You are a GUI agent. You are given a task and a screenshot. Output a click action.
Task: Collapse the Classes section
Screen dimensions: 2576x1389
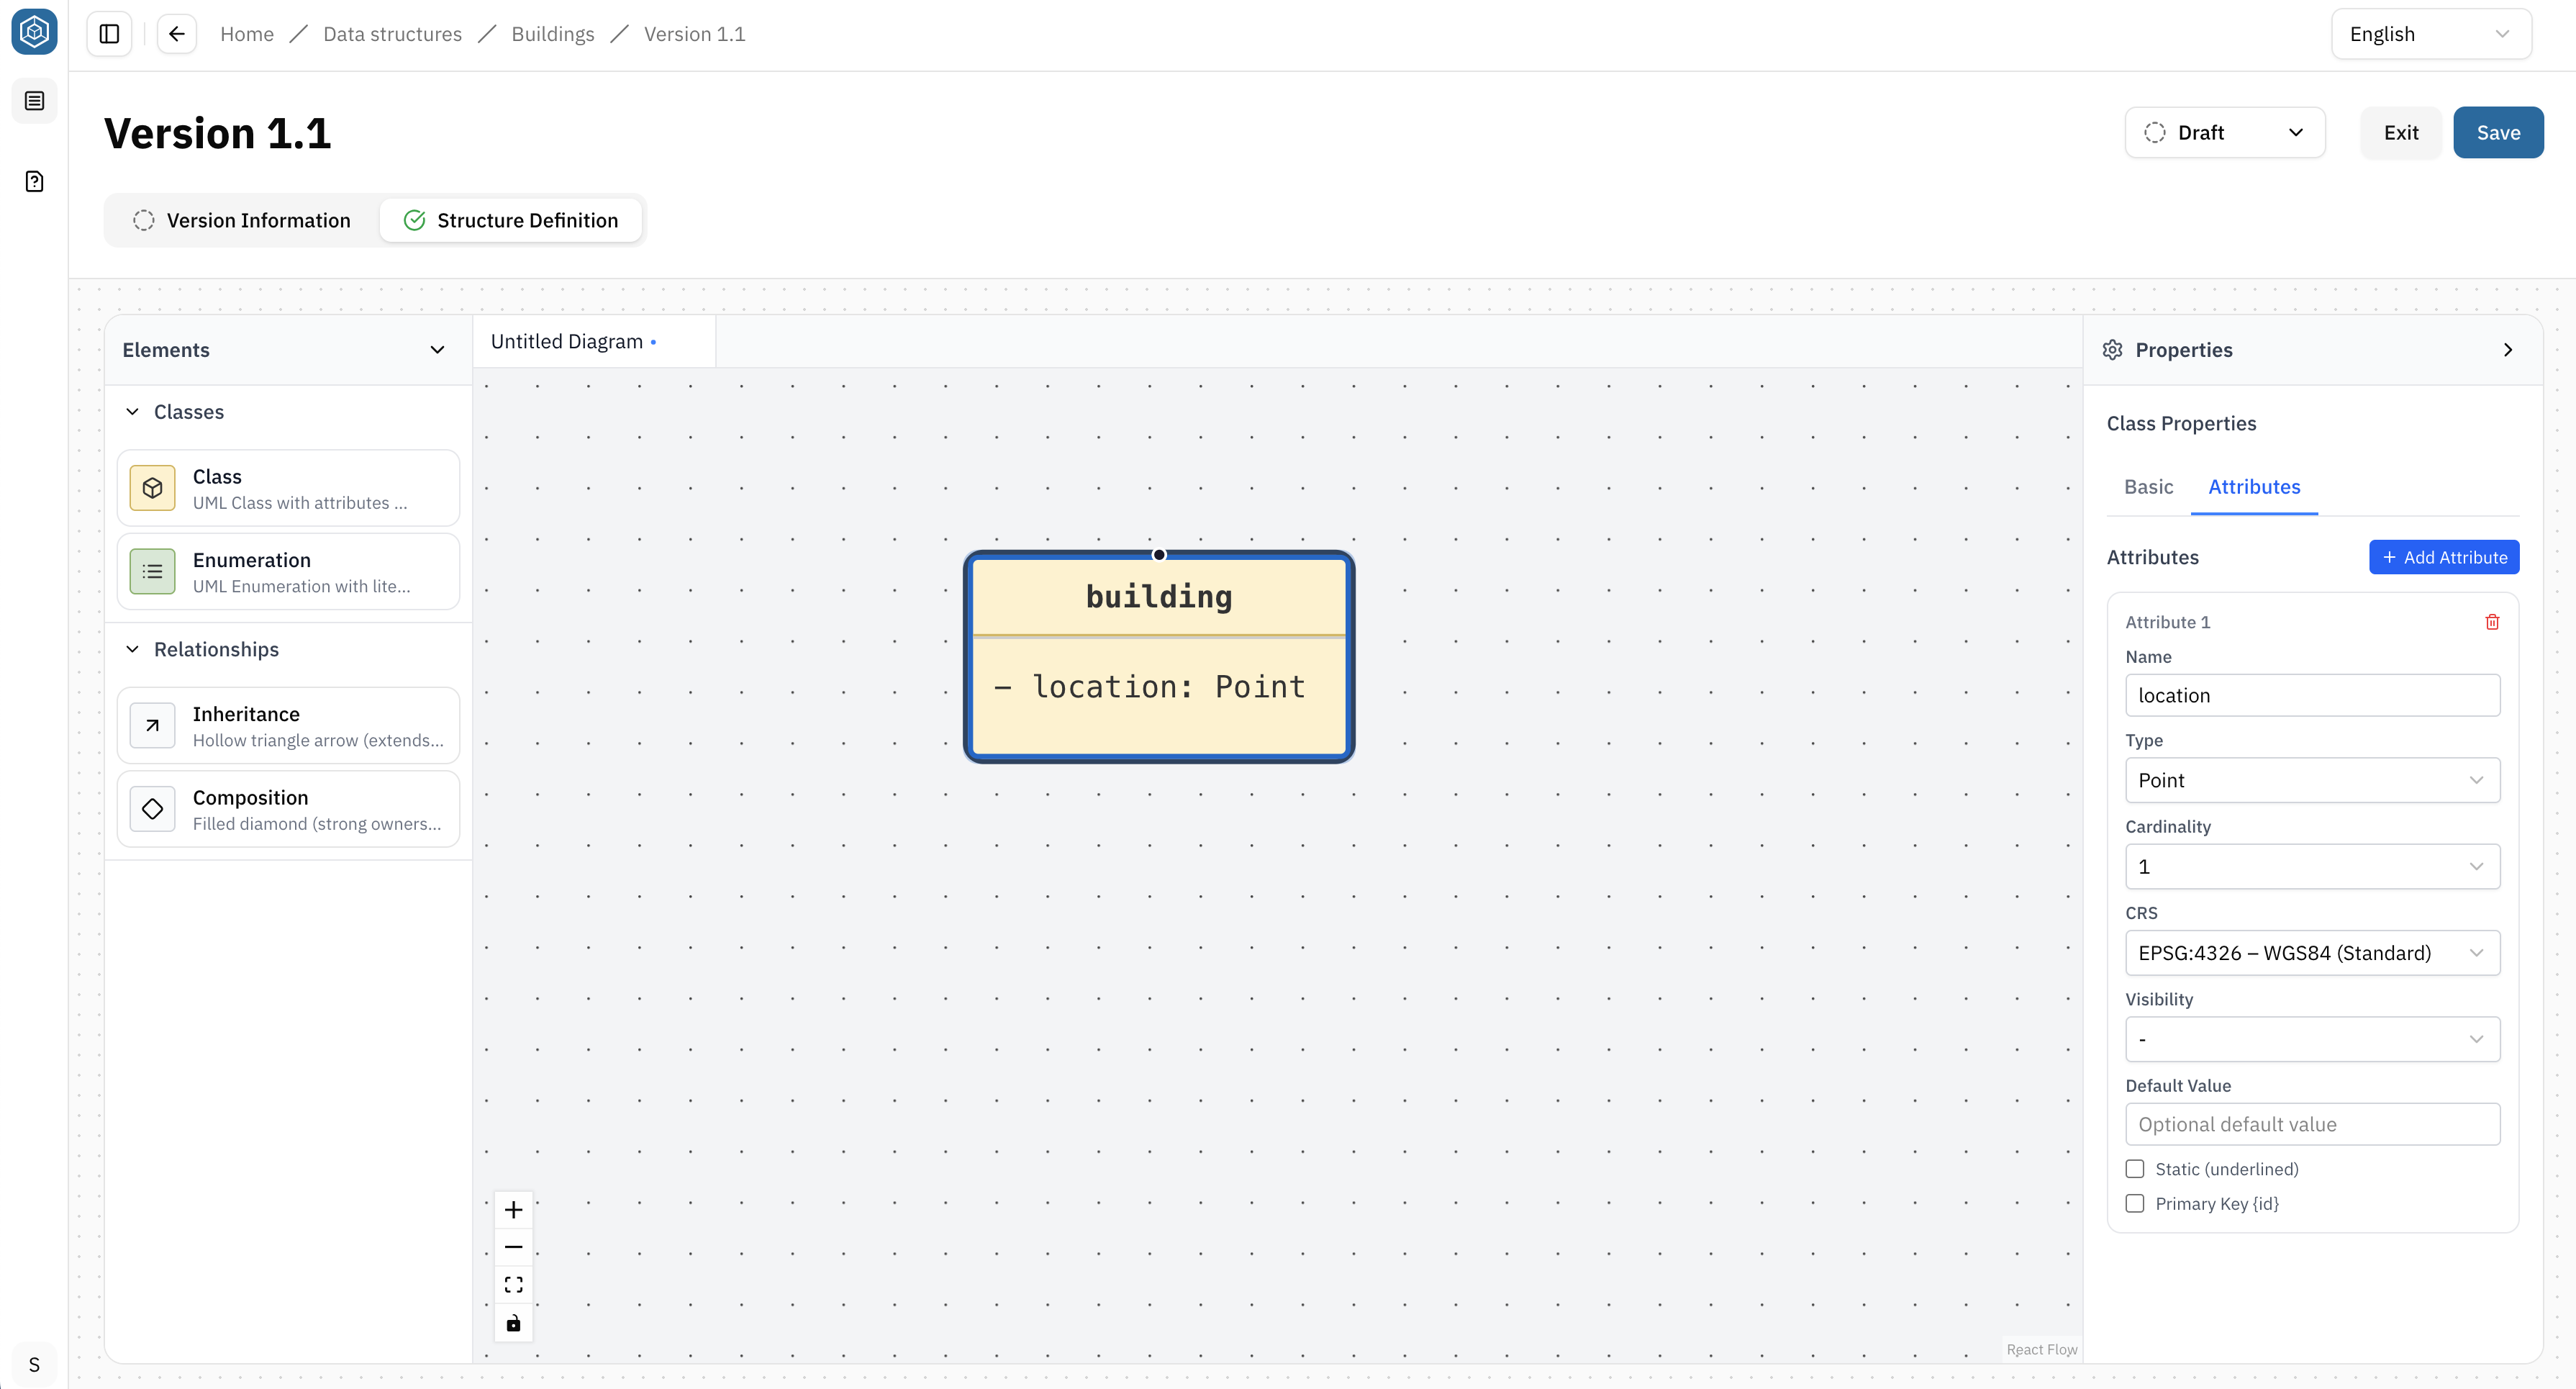point(132,412)
